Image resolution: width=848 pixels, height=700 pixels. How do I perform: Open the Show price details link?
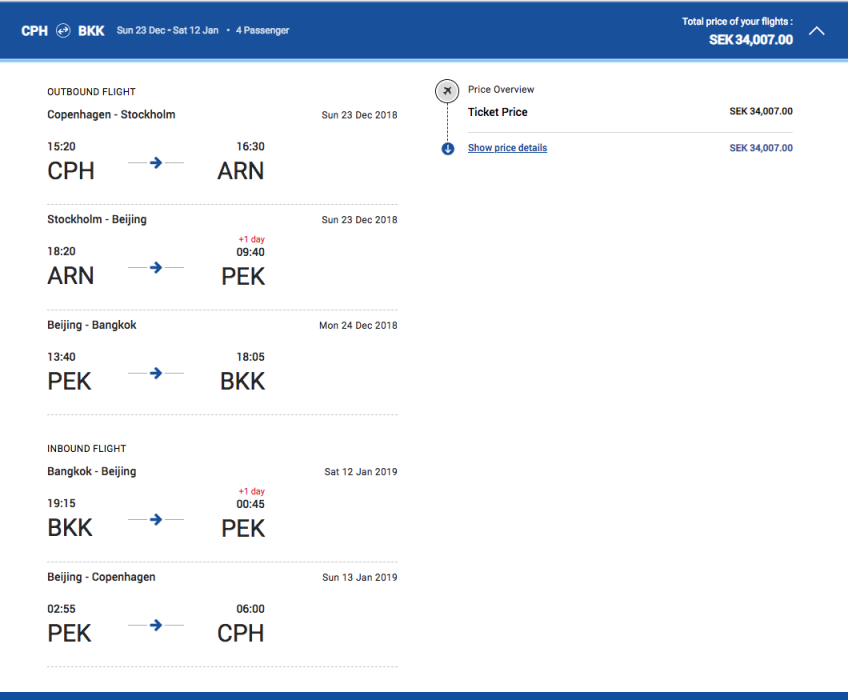[x=507, y=148]
